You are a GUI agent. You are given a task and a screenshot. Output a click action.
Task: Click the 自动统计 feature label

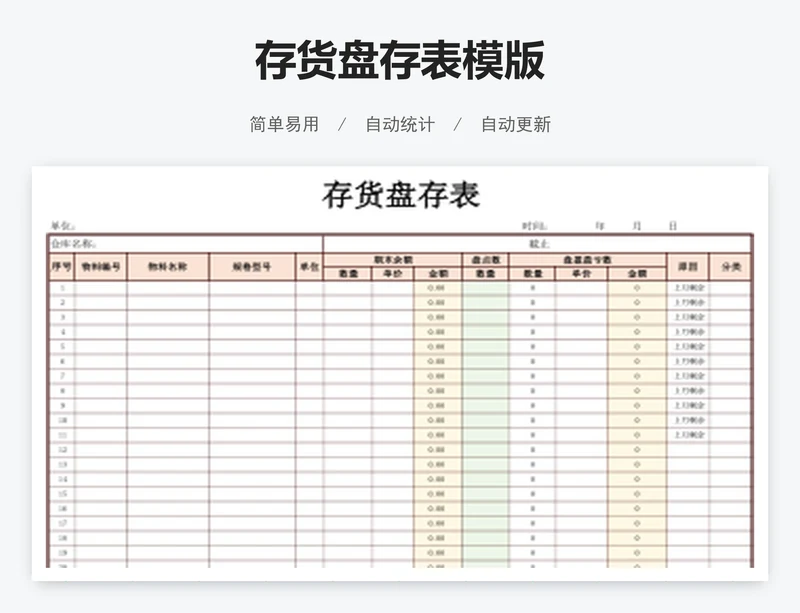coord(400,124)
